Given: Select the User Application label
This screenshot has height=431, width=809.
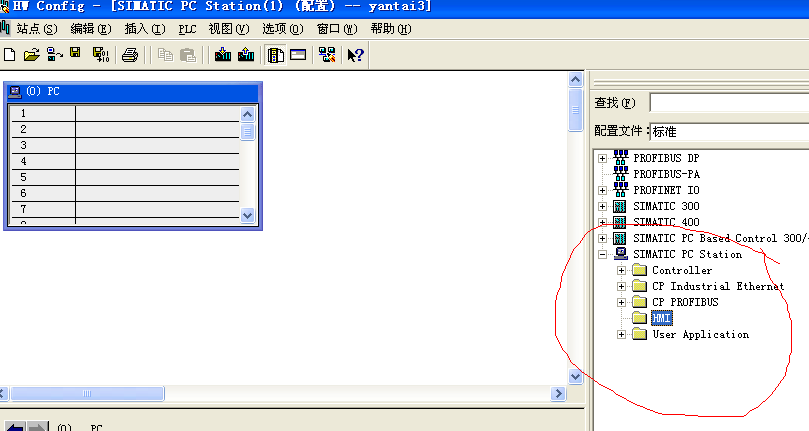Looking at the screenshot, I should click(x=701, y=334).
